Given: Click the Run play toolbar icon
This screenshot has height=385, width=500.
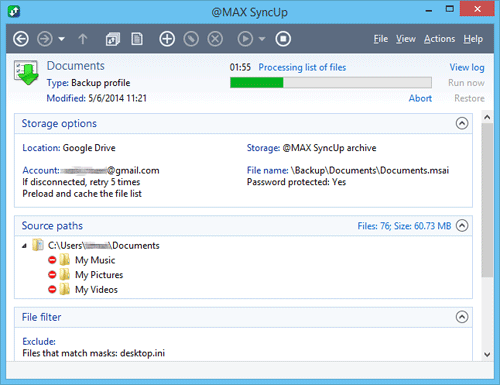Looking at the screenshot, I should [245, 39].
